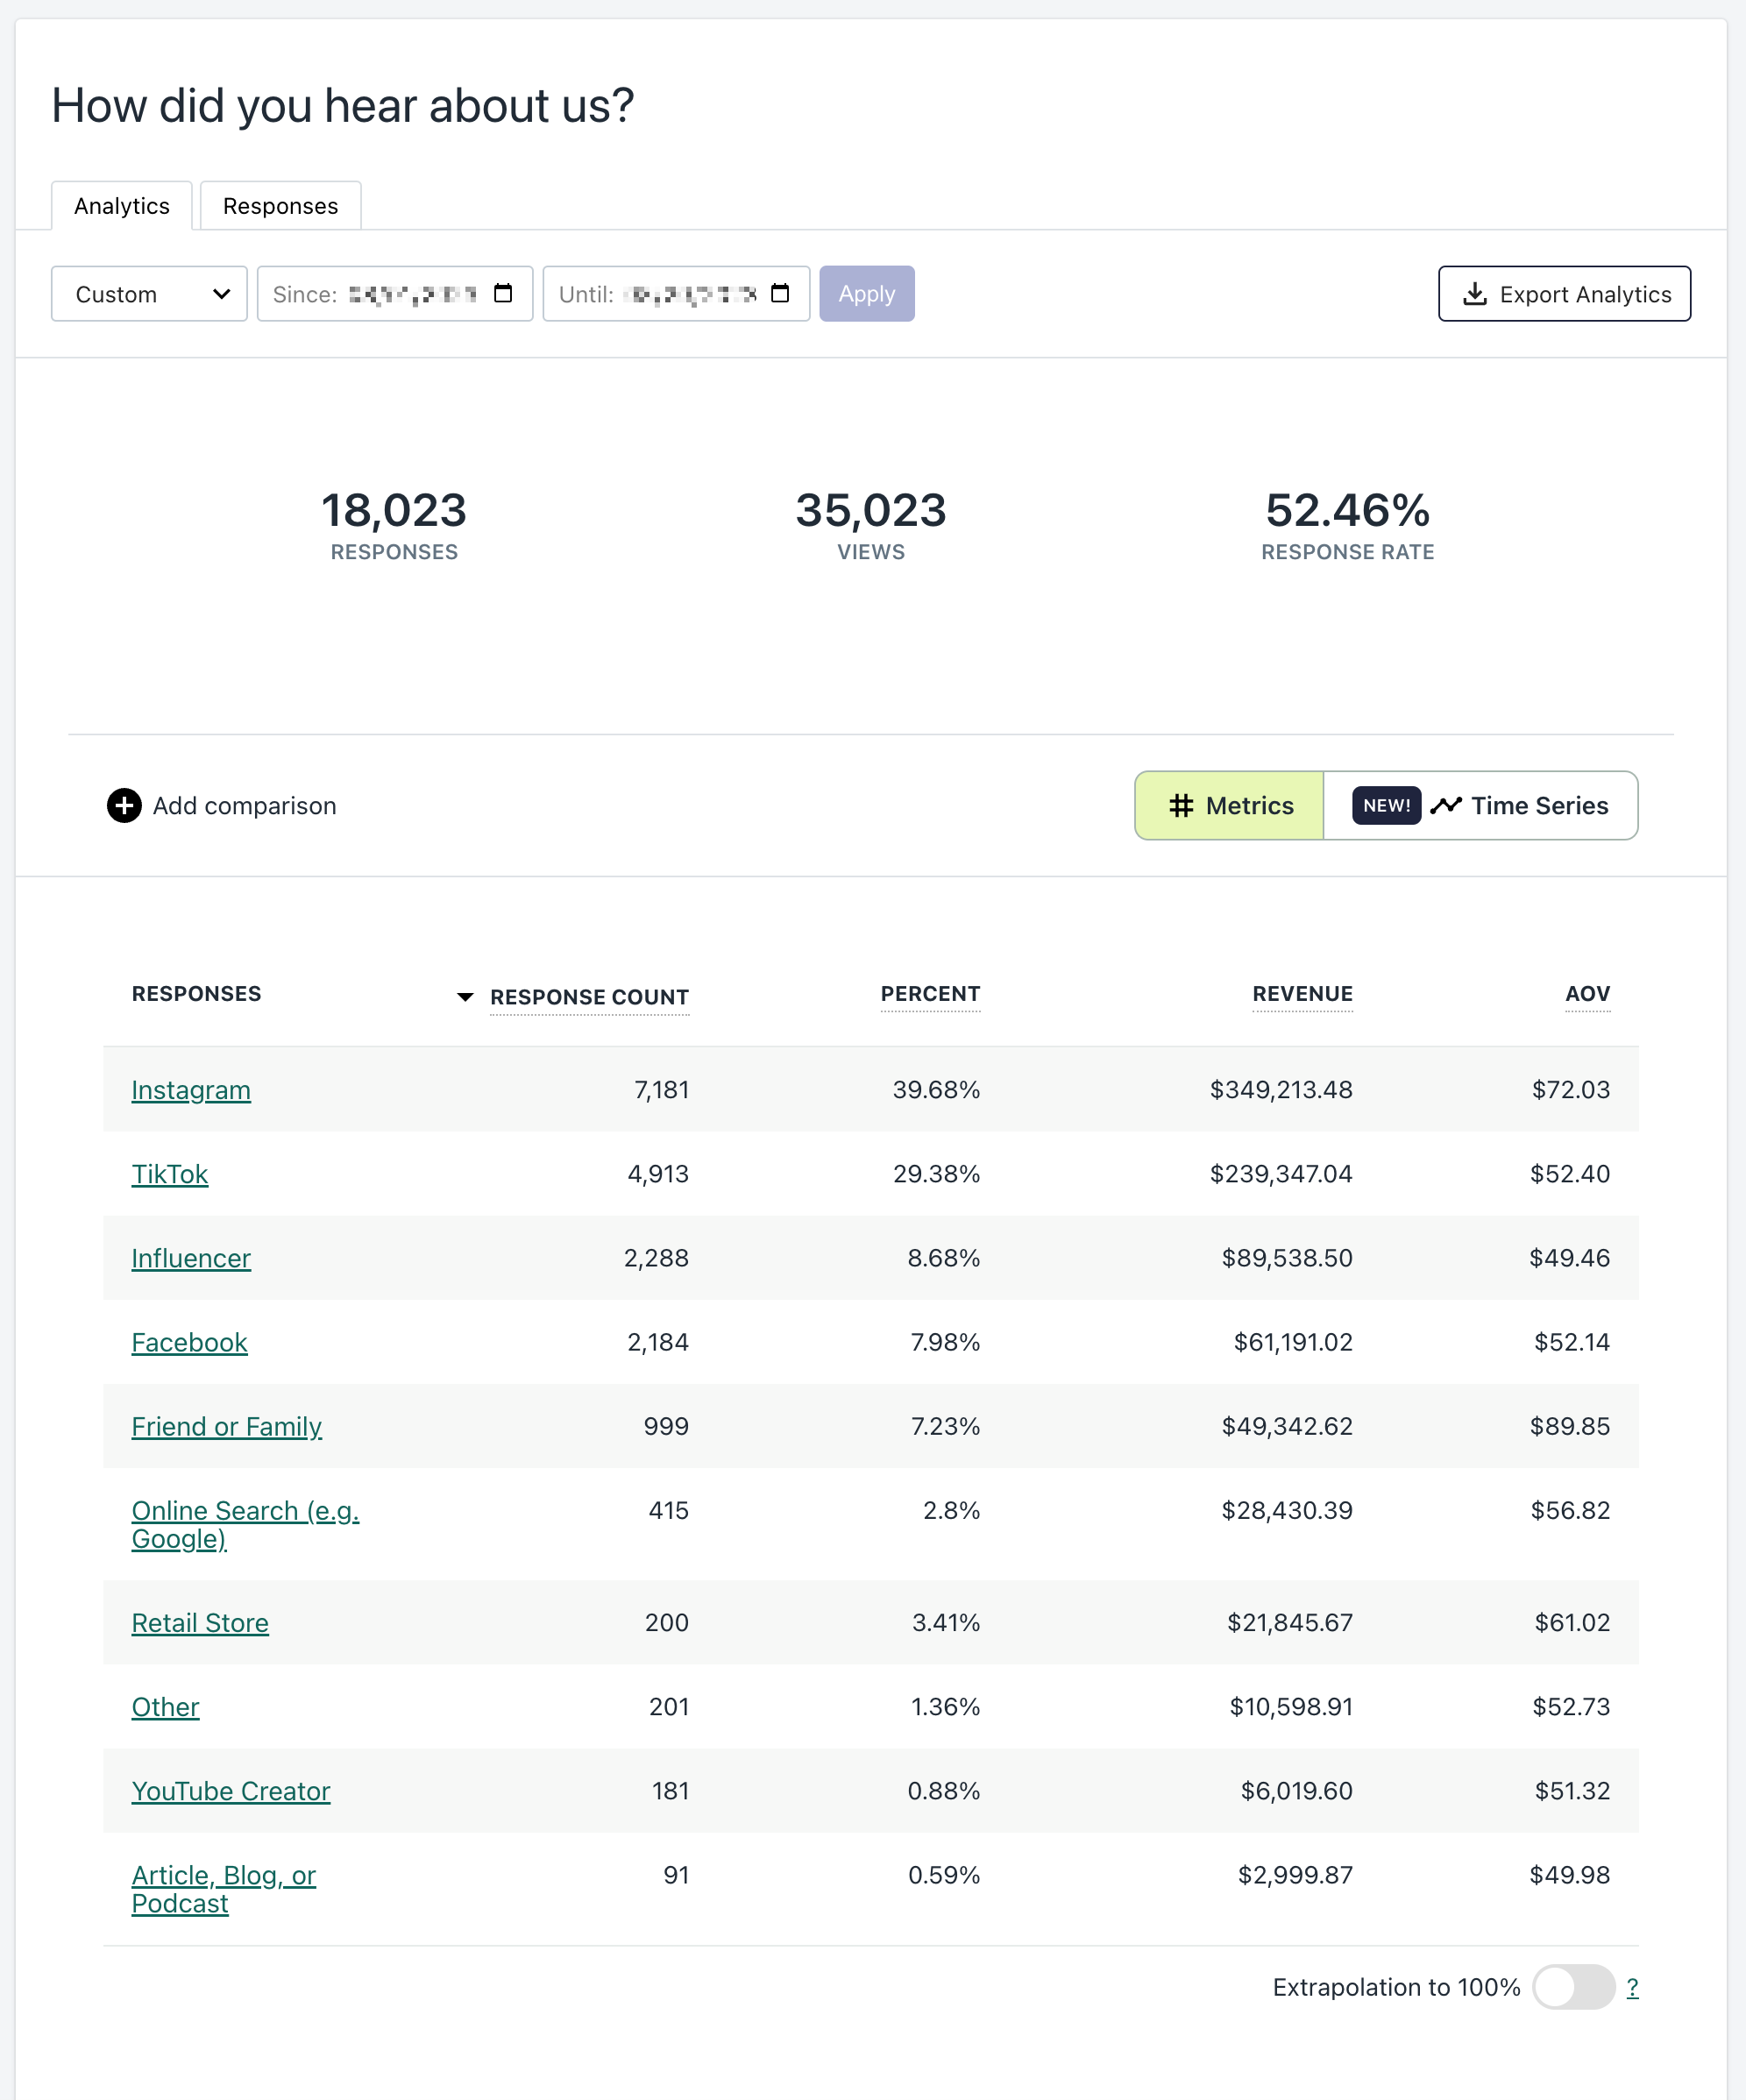Click the plus icon beside Add comparison
Image resolution: width=1746 pixels, height=2100 pixels.
tap(124, 805)
